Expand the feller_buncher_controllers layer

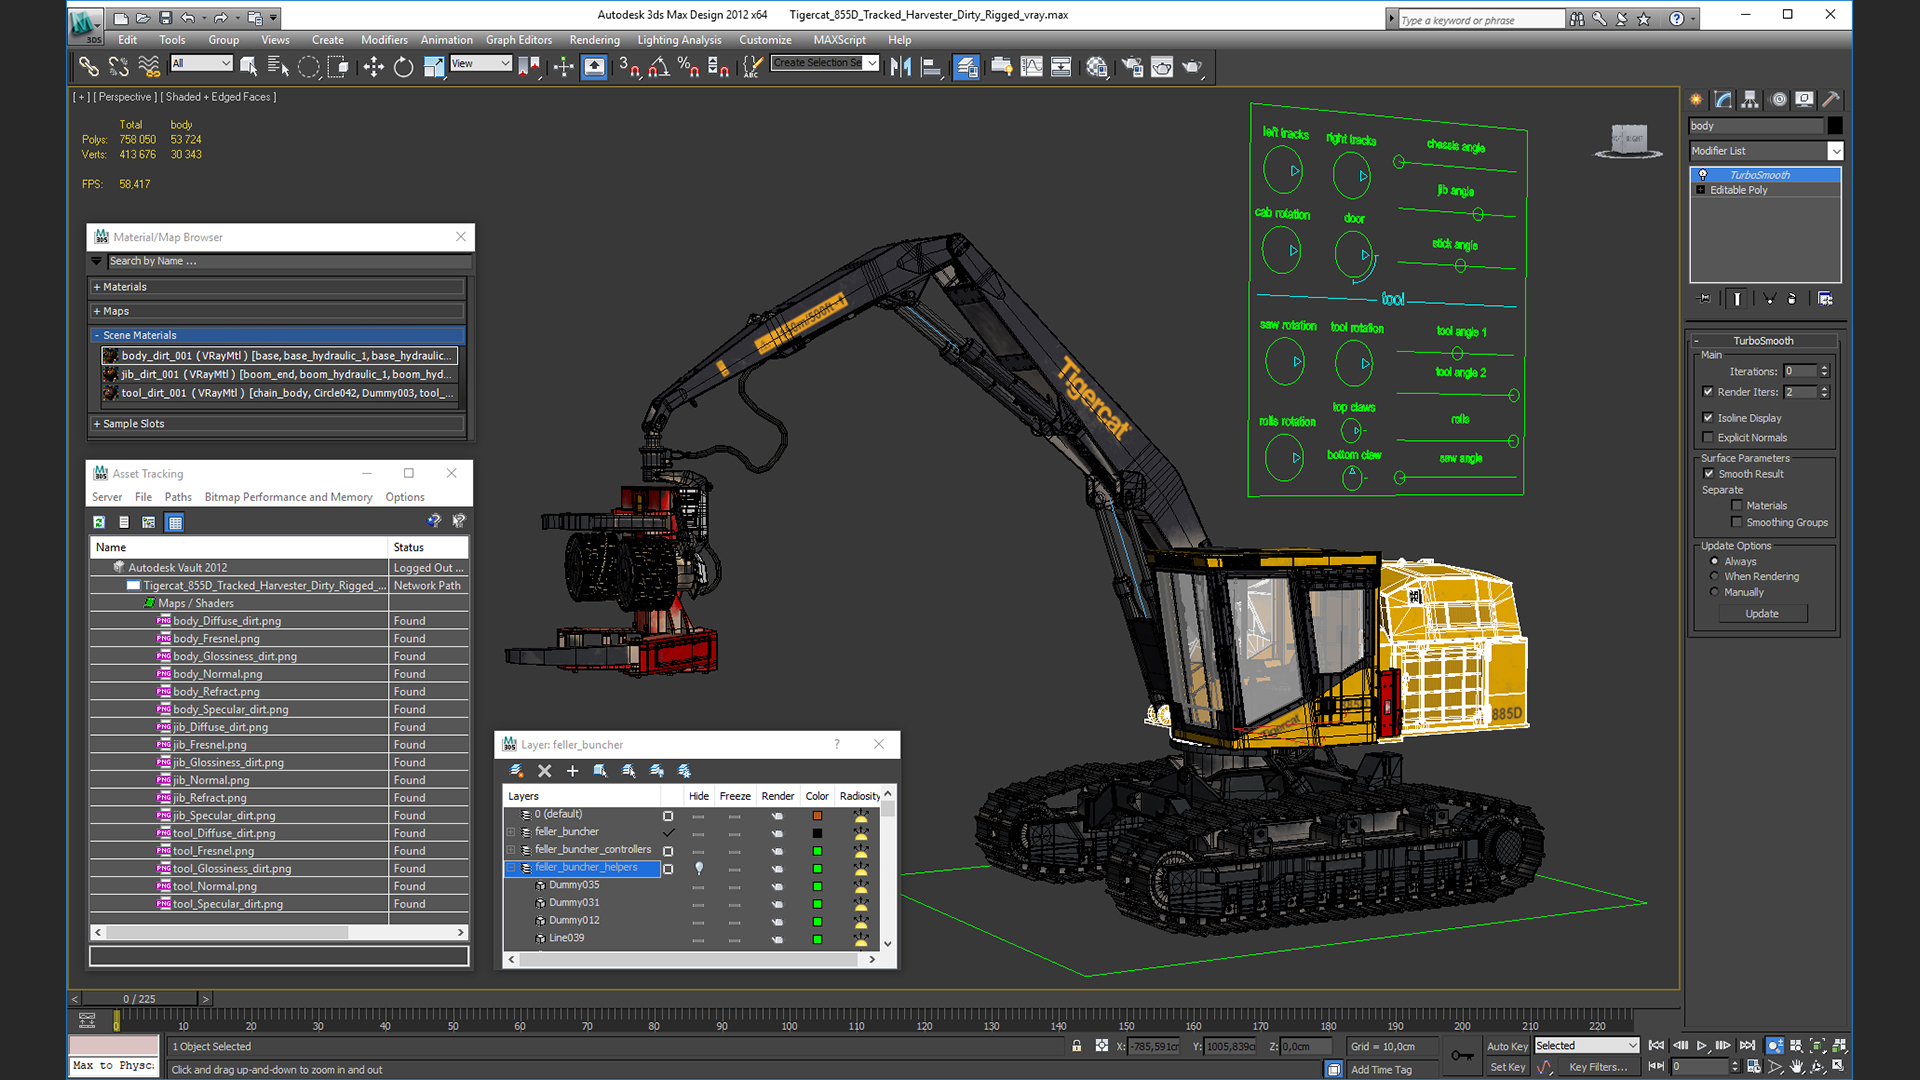pos(511,850)
